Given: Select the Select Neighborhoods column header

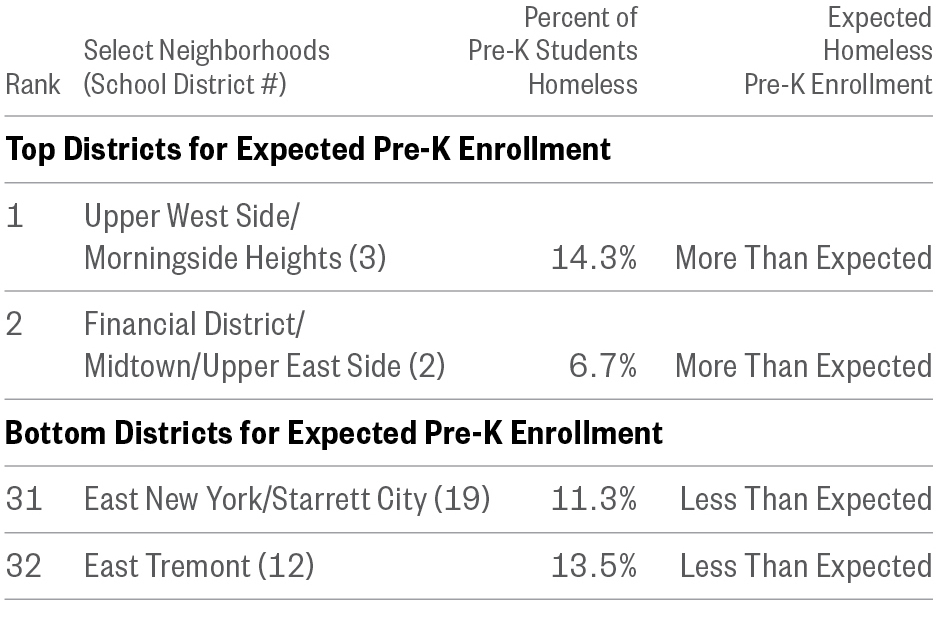Looking at the screenshot, I should (206, 67).
